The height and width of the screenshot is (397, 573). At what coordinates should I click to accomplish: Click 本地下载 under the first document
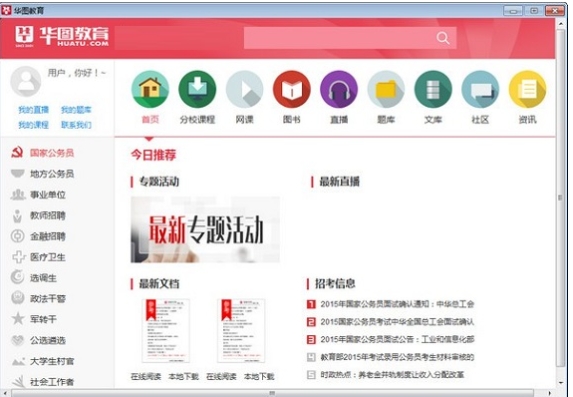(183, 376)
